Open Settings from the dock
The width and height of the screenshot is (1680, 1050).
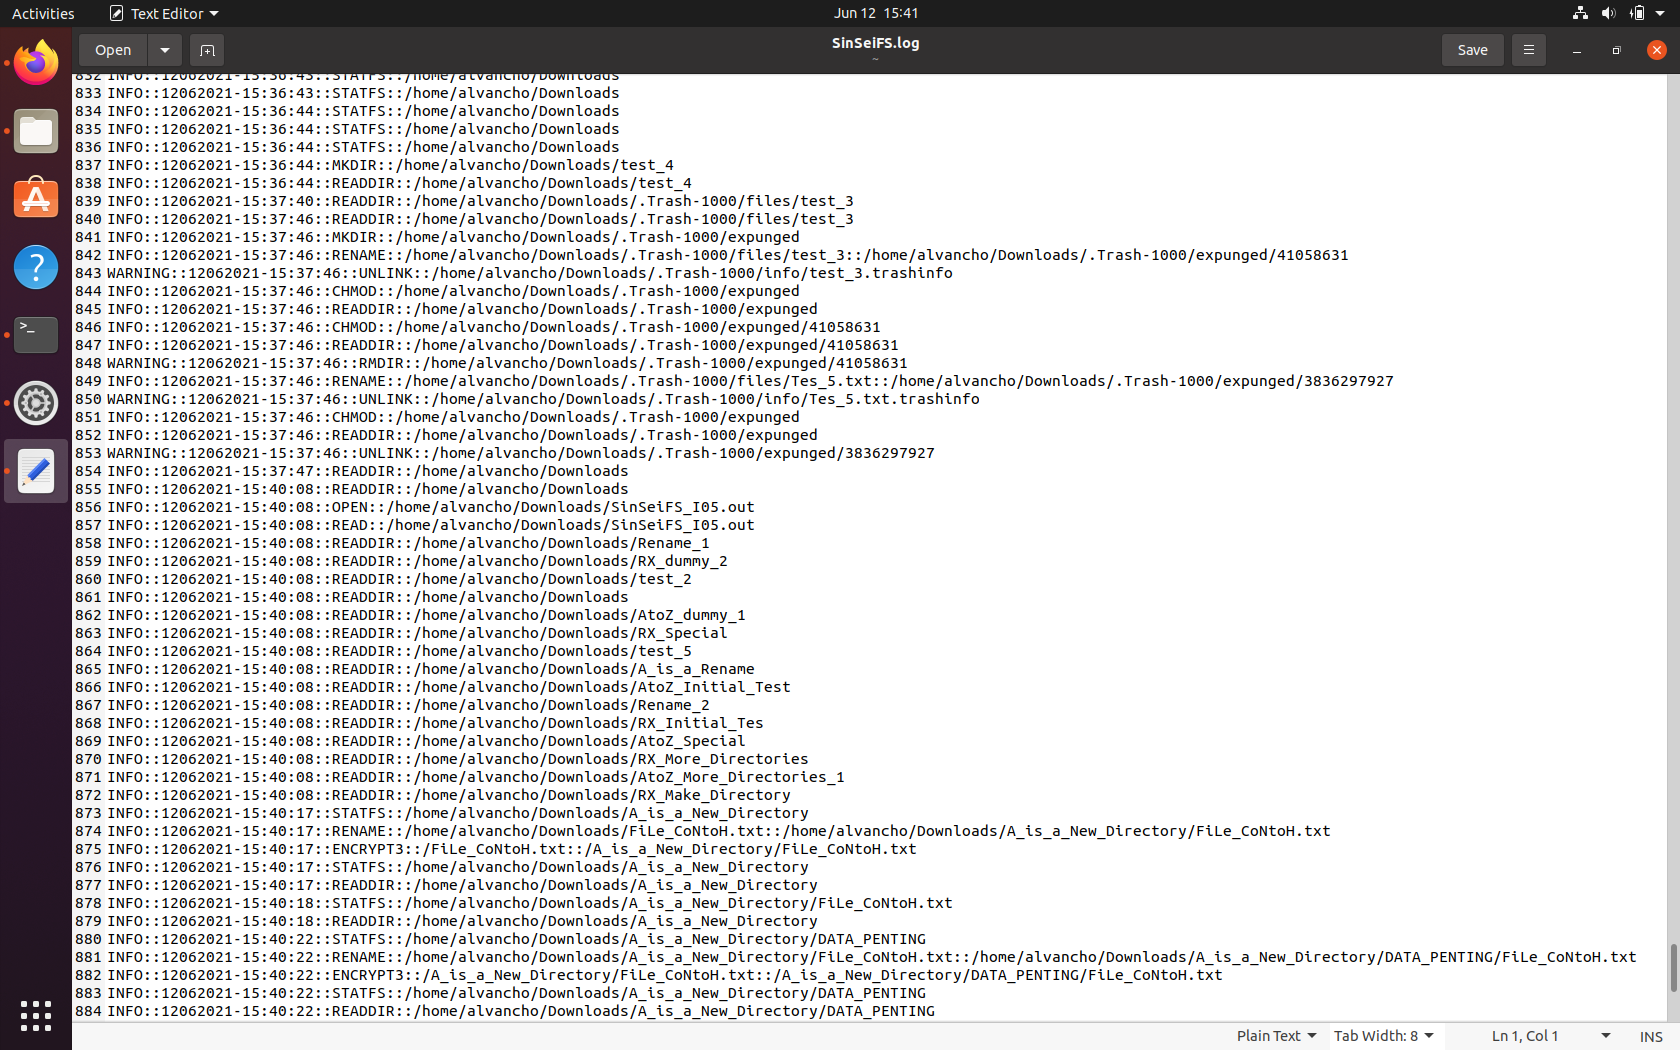point(35,403)
